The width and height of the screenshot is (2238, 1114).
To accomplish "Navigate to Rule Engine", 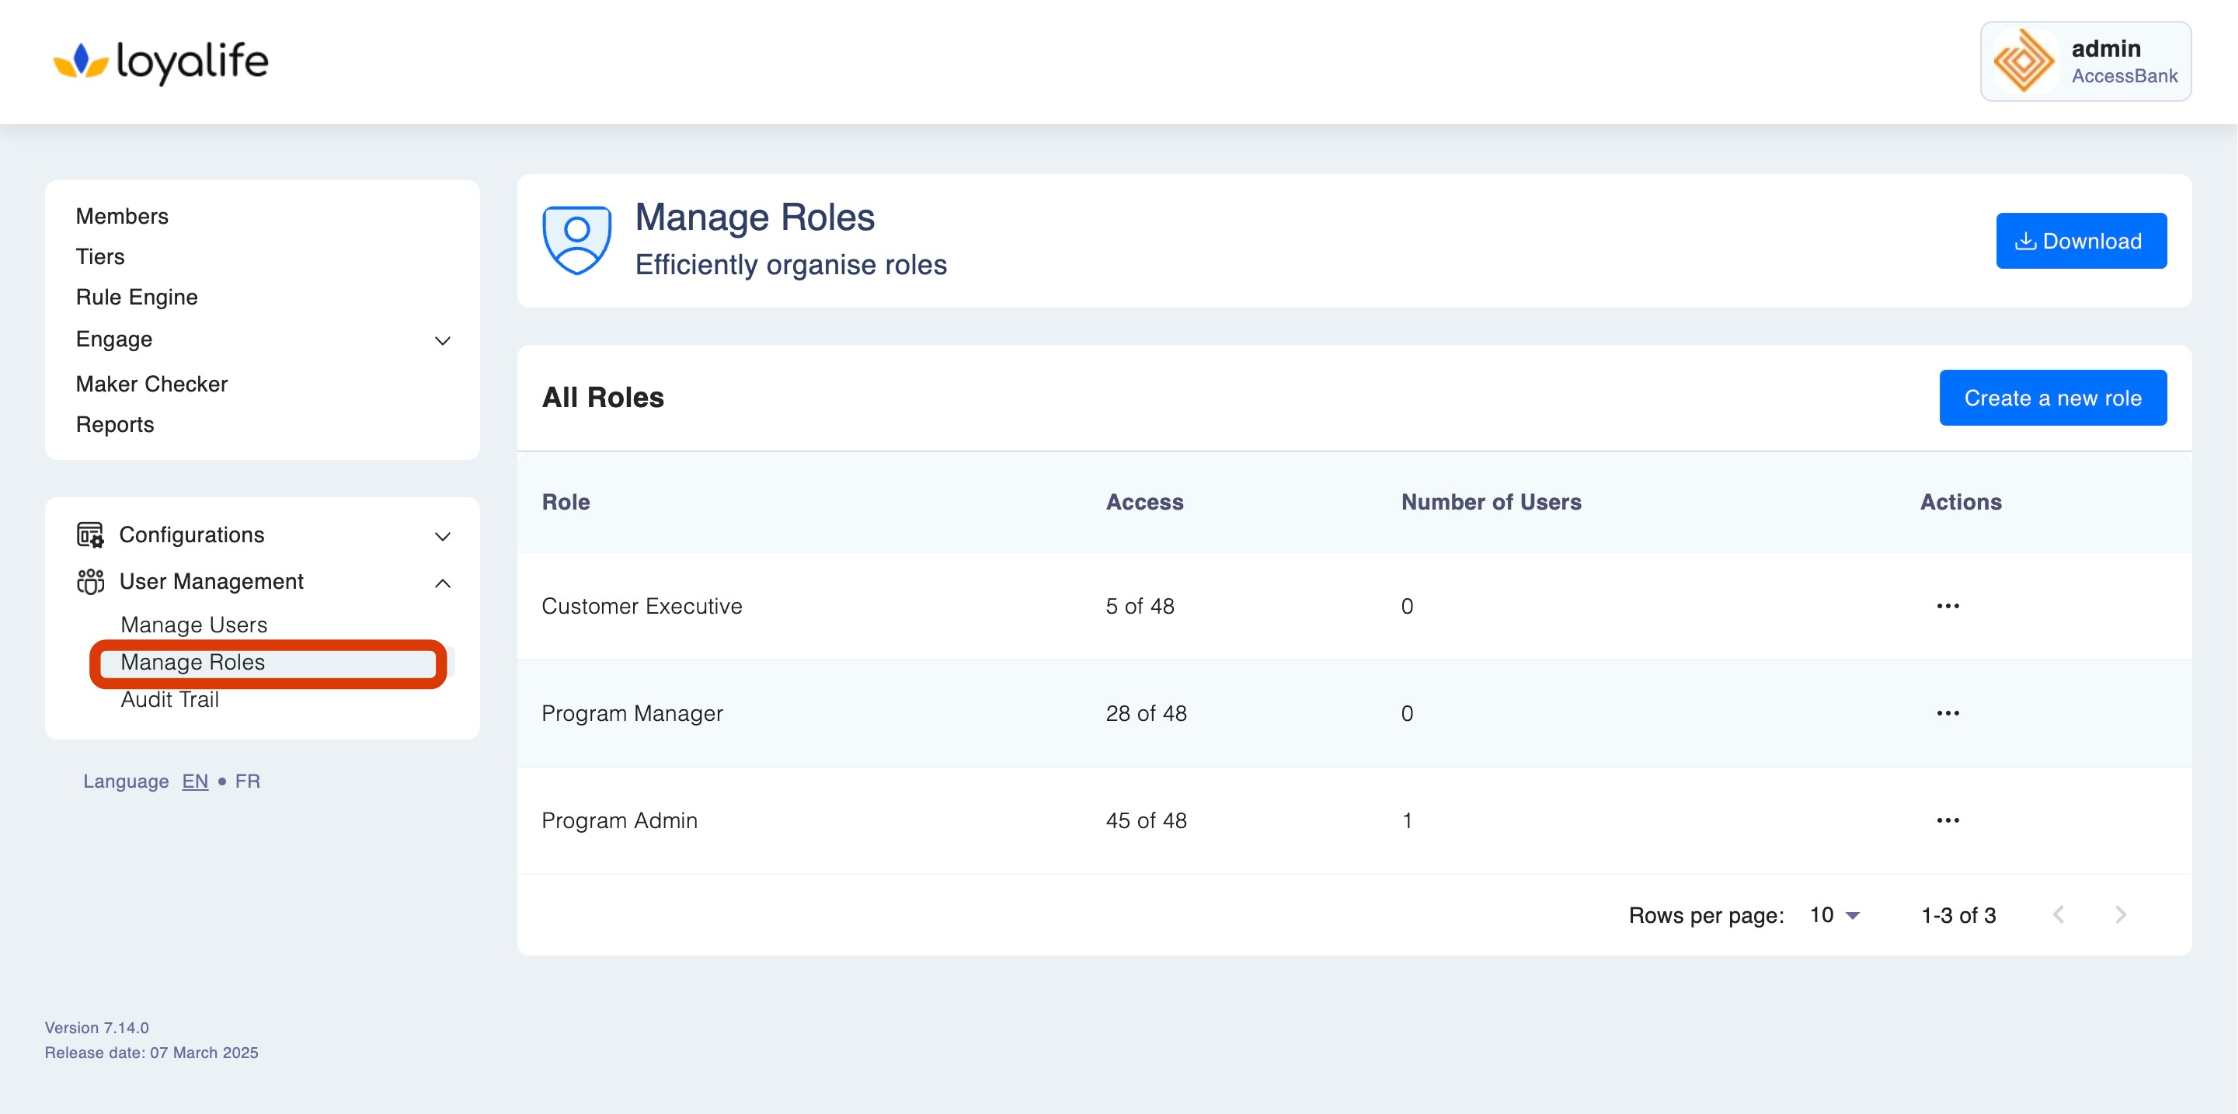I will pyautogui.click(x=137, y=297).
